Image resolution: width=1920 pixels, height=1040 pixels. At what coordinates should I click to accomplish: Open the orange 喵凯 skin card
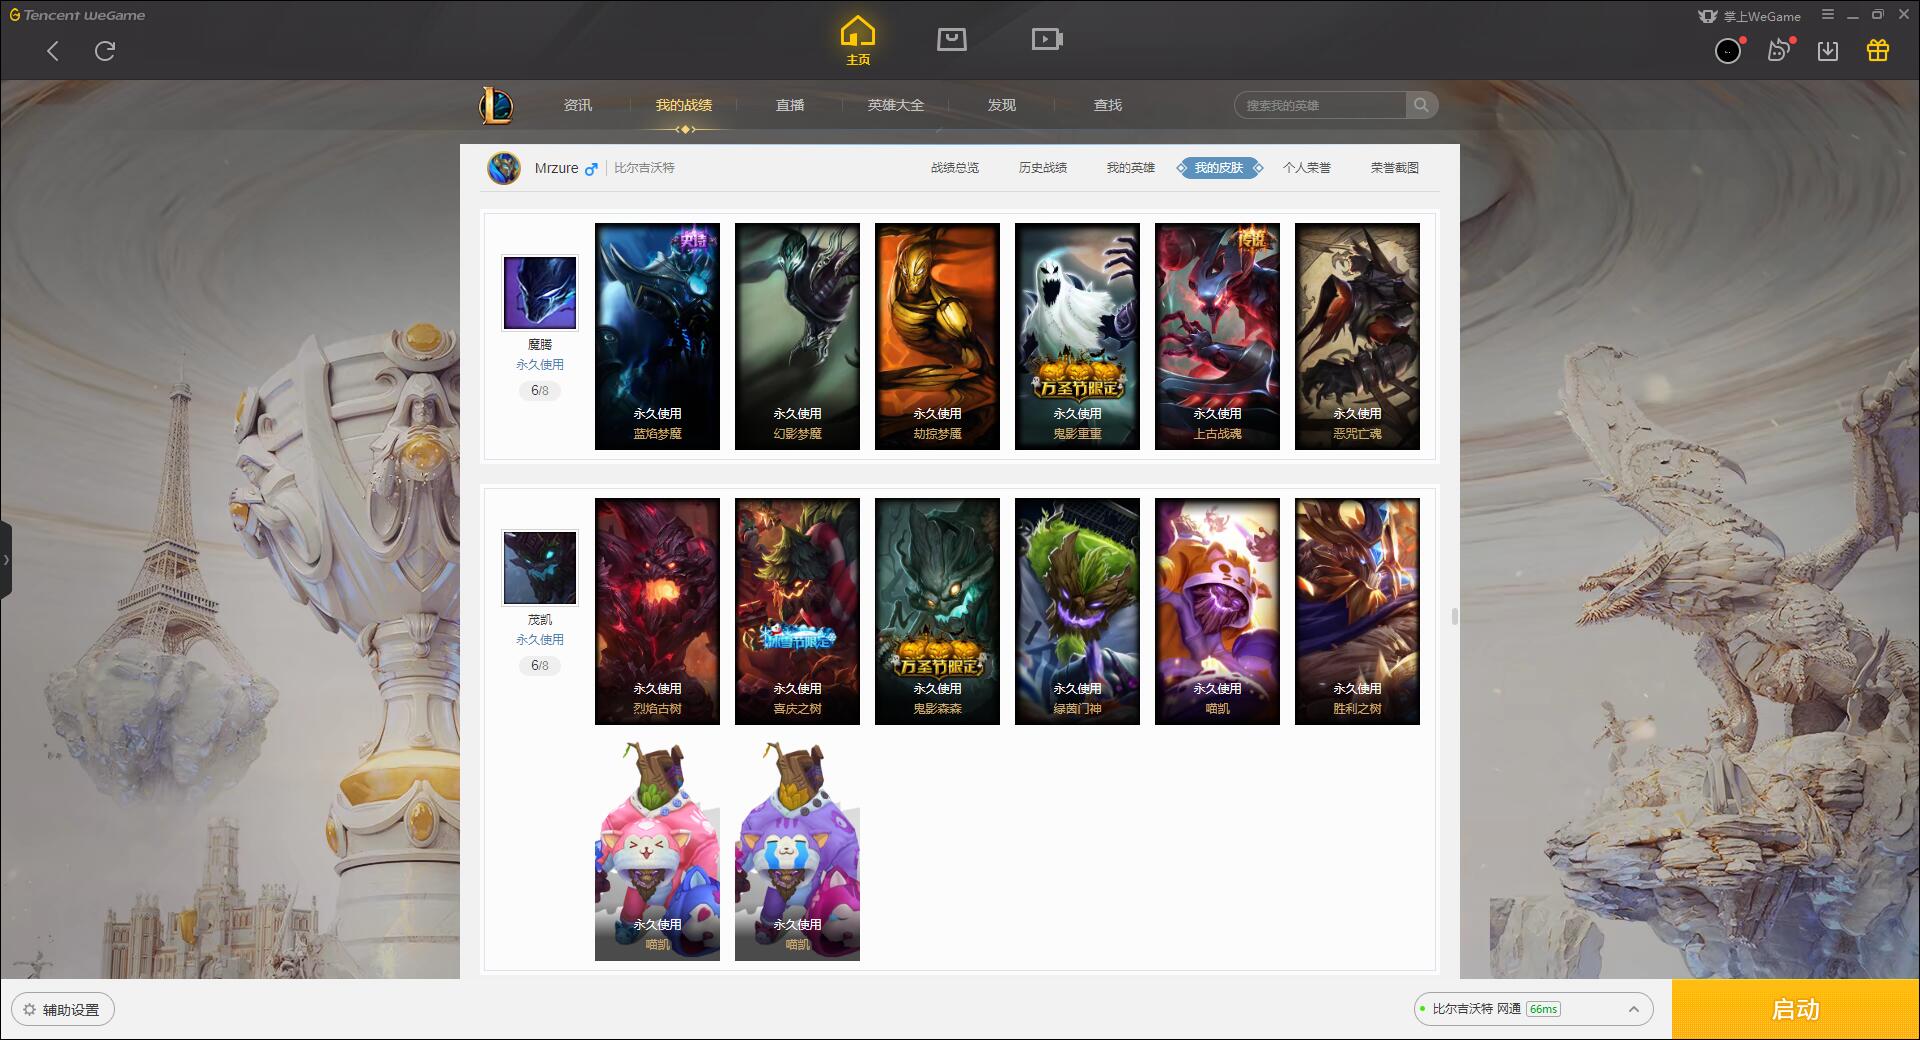[x=1217, y=611]
